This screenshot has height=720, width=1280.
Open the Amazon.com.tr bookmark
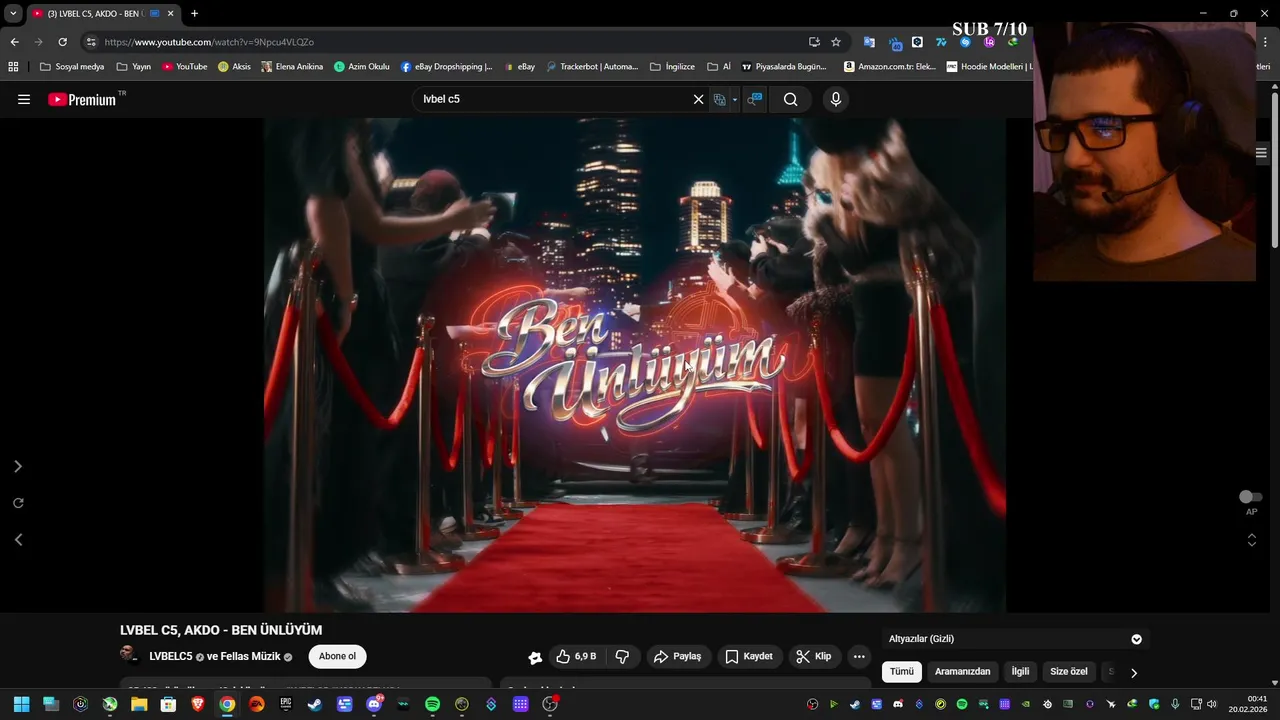click(x=890, y=67)
